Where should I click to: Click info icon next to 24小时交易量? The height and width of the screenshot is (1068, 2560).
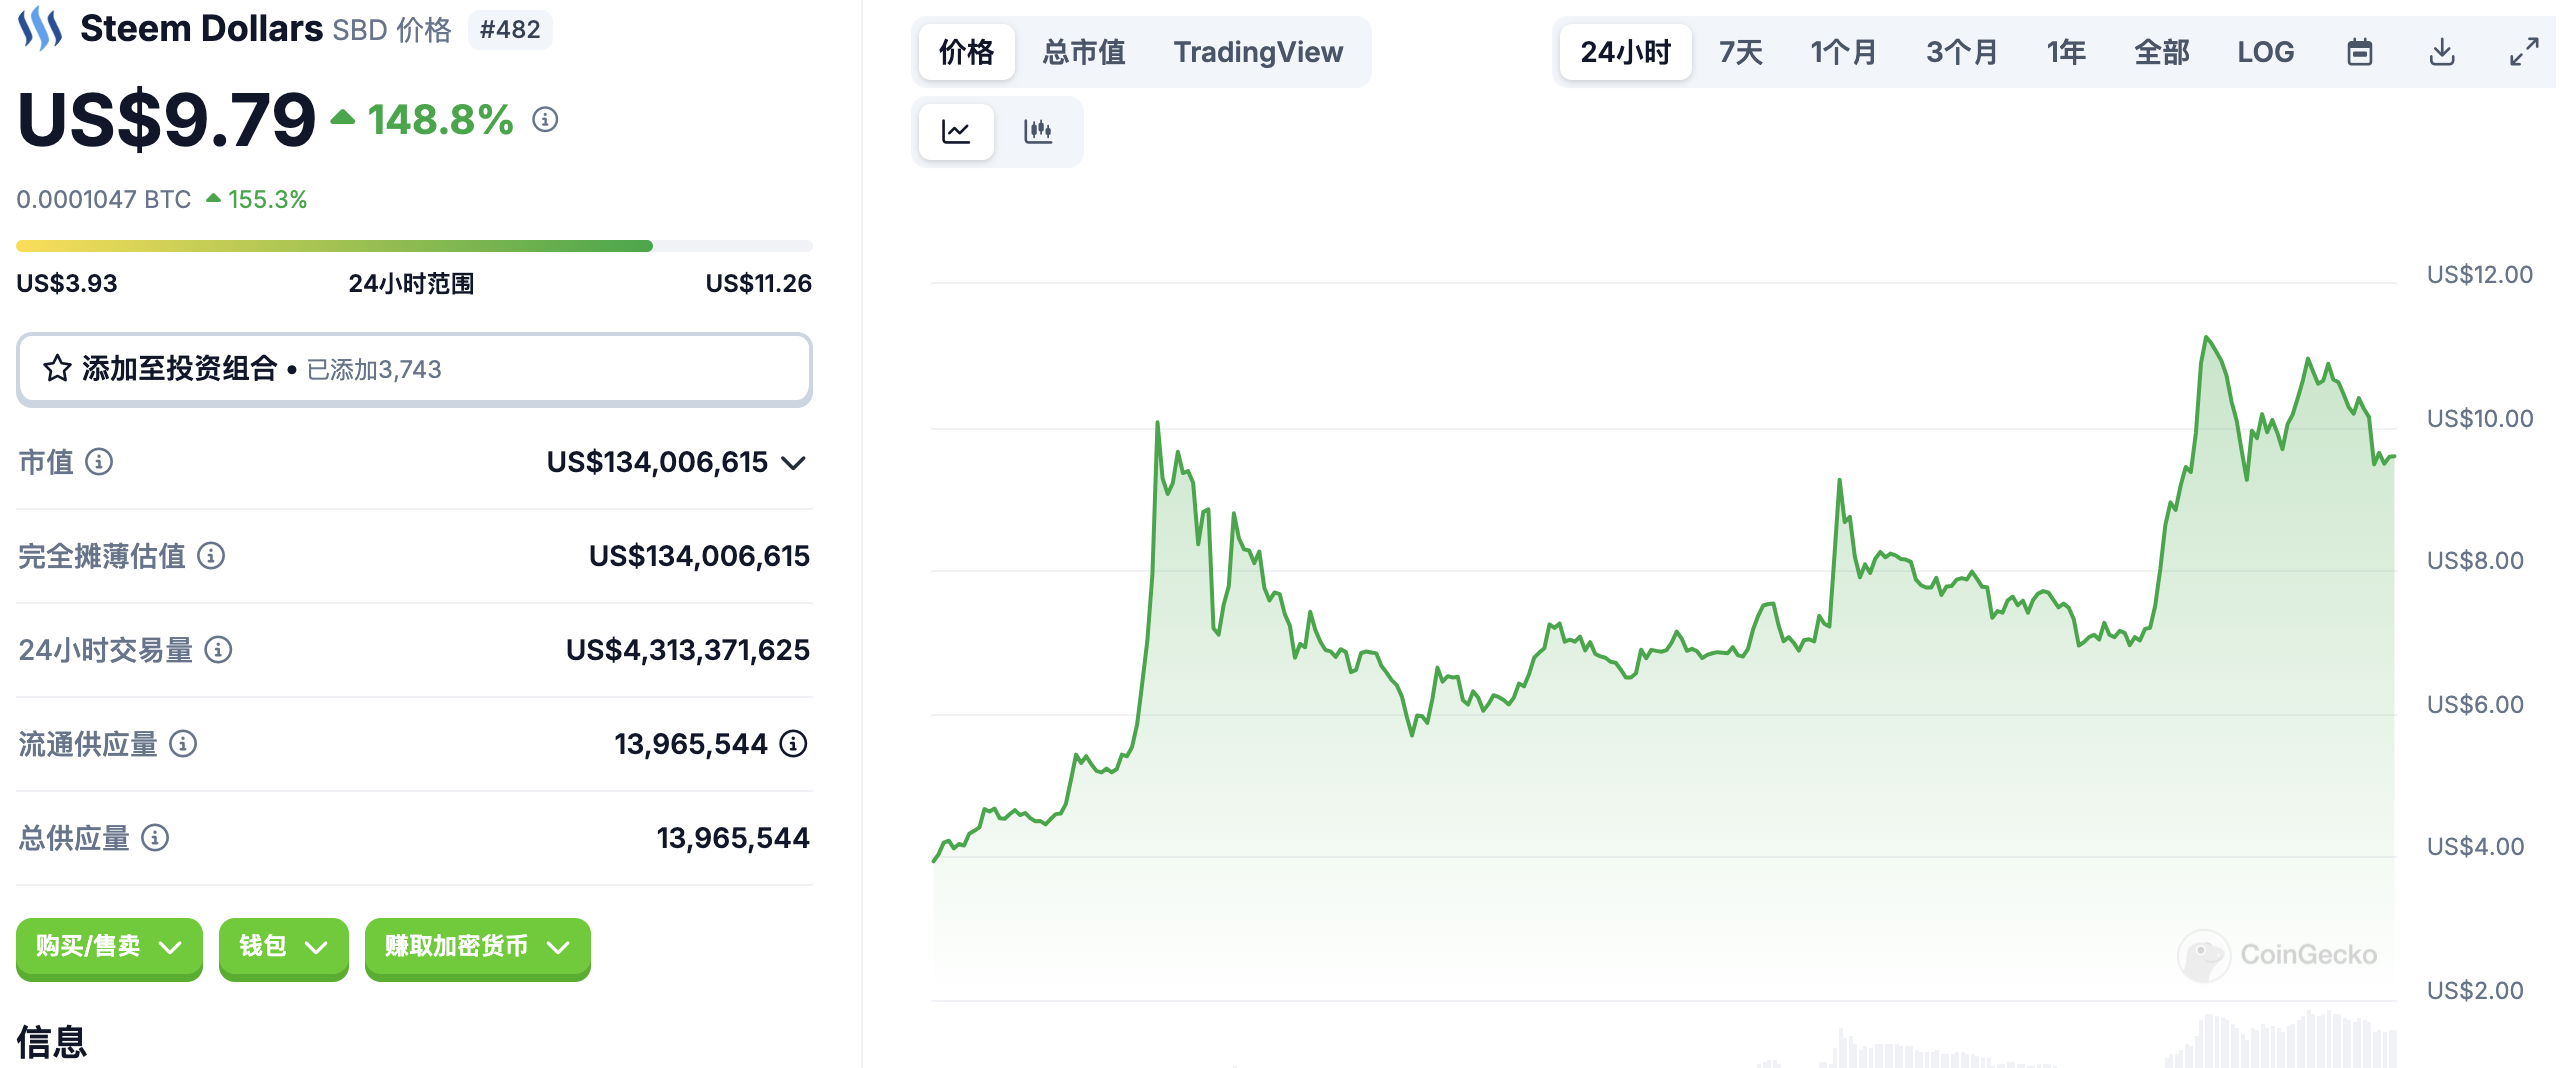click(218, 650)
